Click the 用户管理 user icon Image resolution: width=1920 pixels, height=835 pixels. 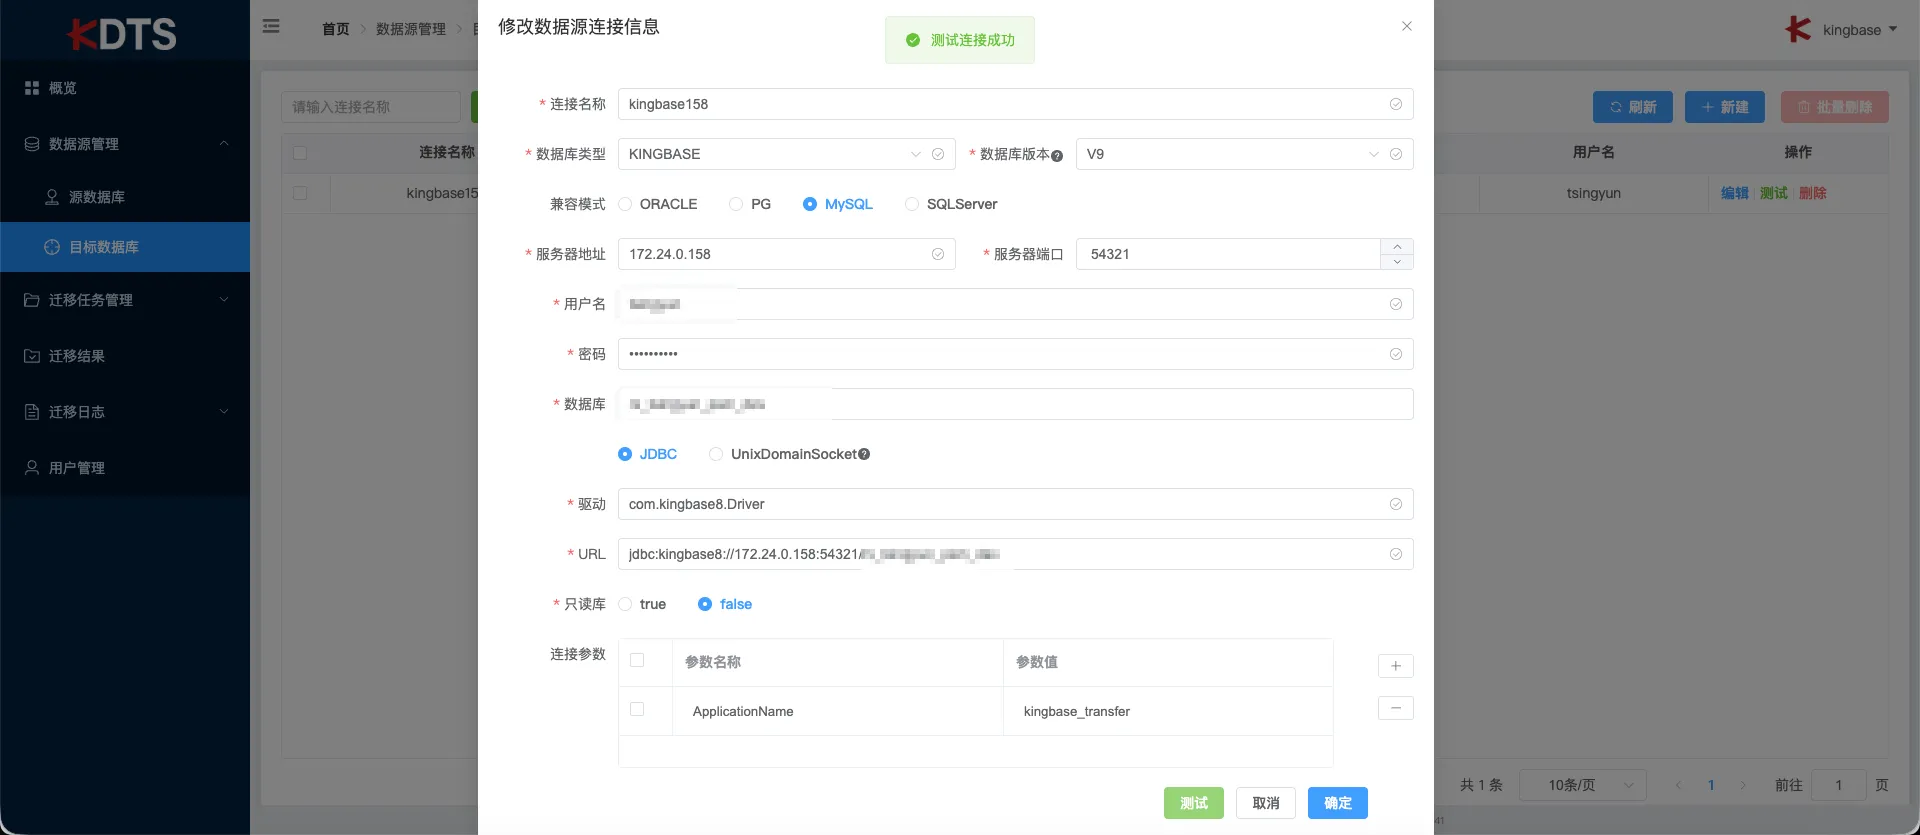[x=32, y=468]
